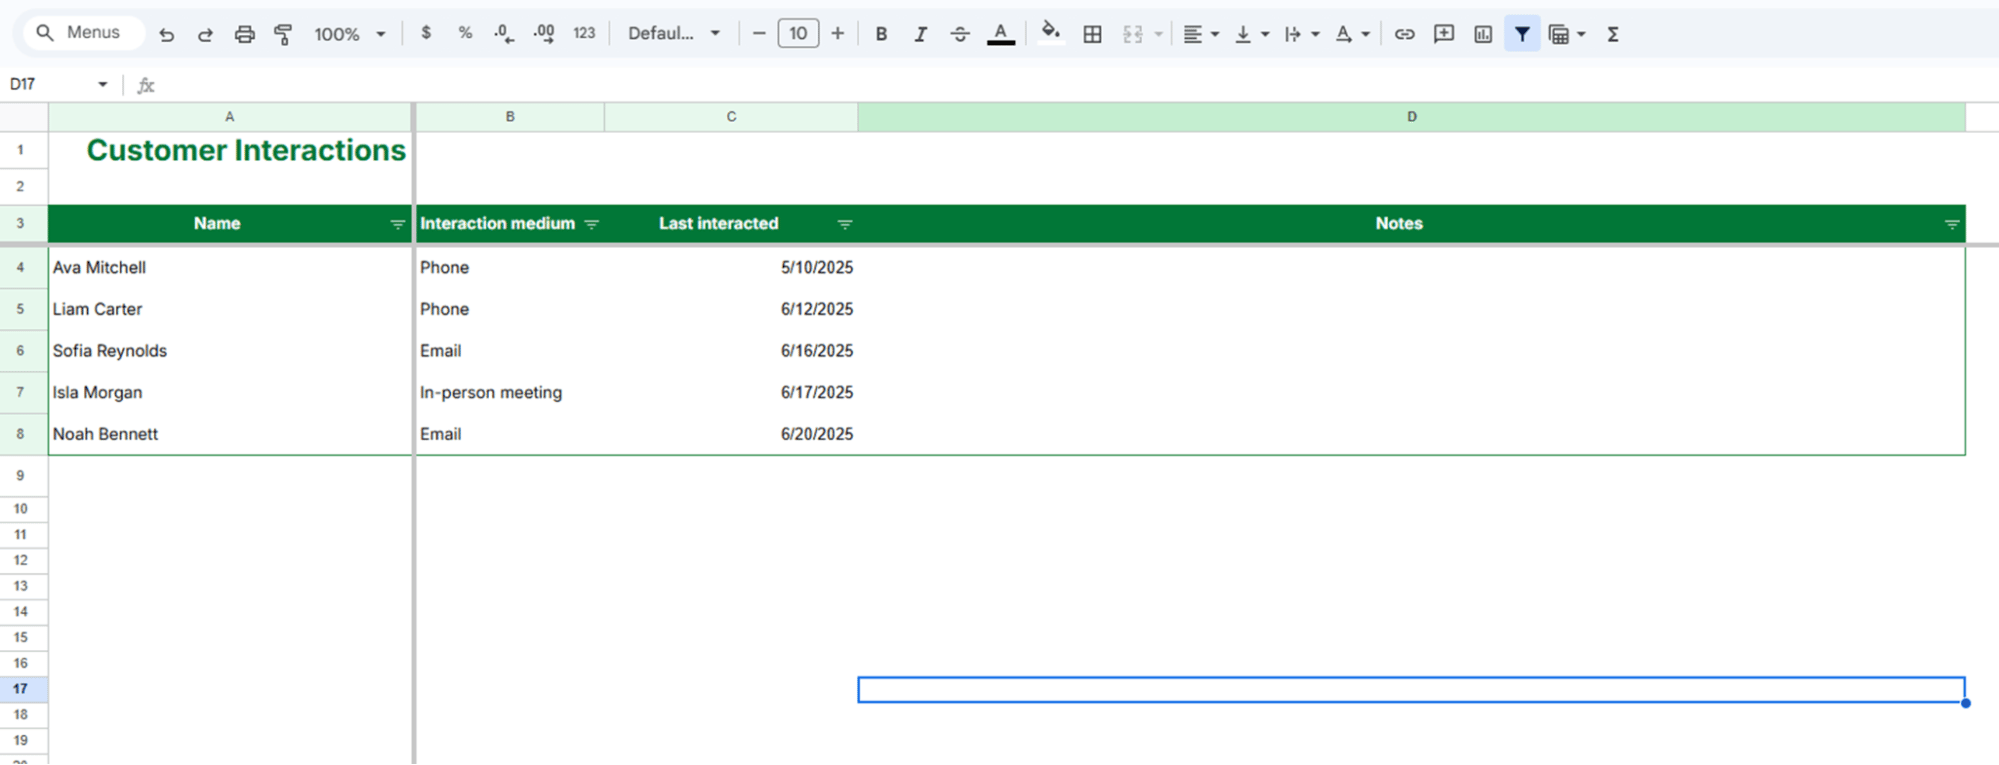The height and width of the screenshot is (765, 1999).
Task: Click the Notes header cell
Action: [x=1411, y=224]
